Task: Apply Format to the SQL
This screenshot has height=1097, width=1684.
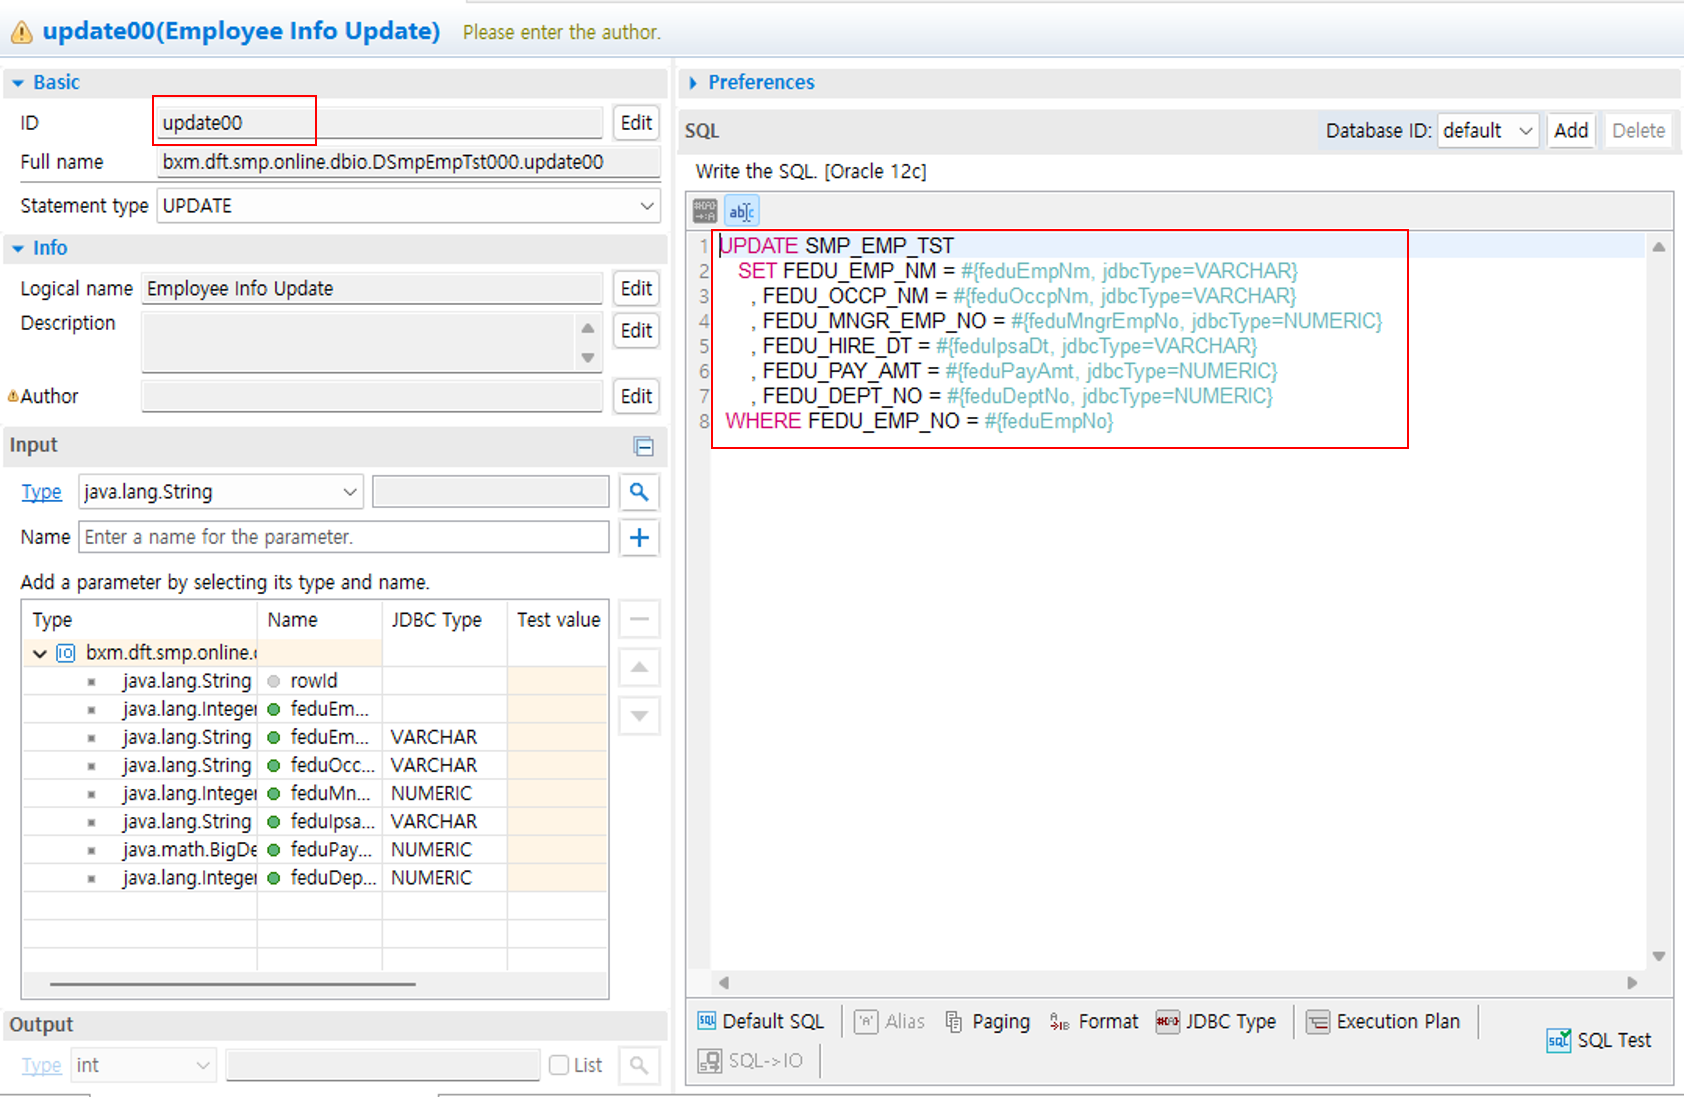Action: tap(1094, 1021)
